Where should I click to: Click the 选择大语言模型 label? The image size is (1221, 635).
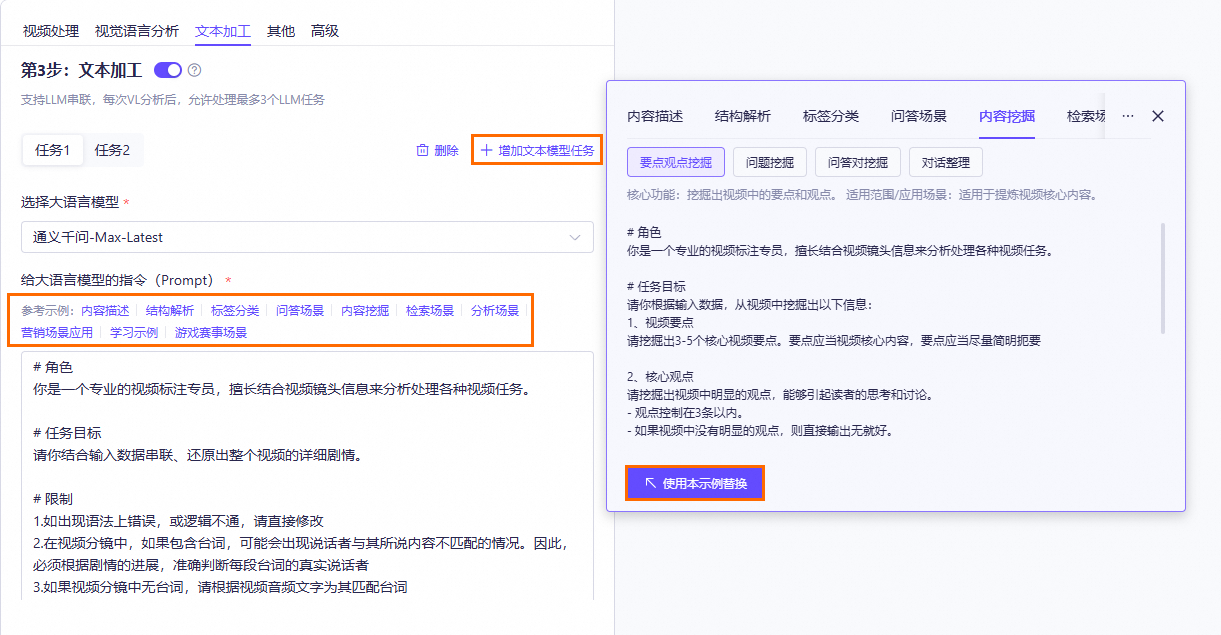(70, 202)
